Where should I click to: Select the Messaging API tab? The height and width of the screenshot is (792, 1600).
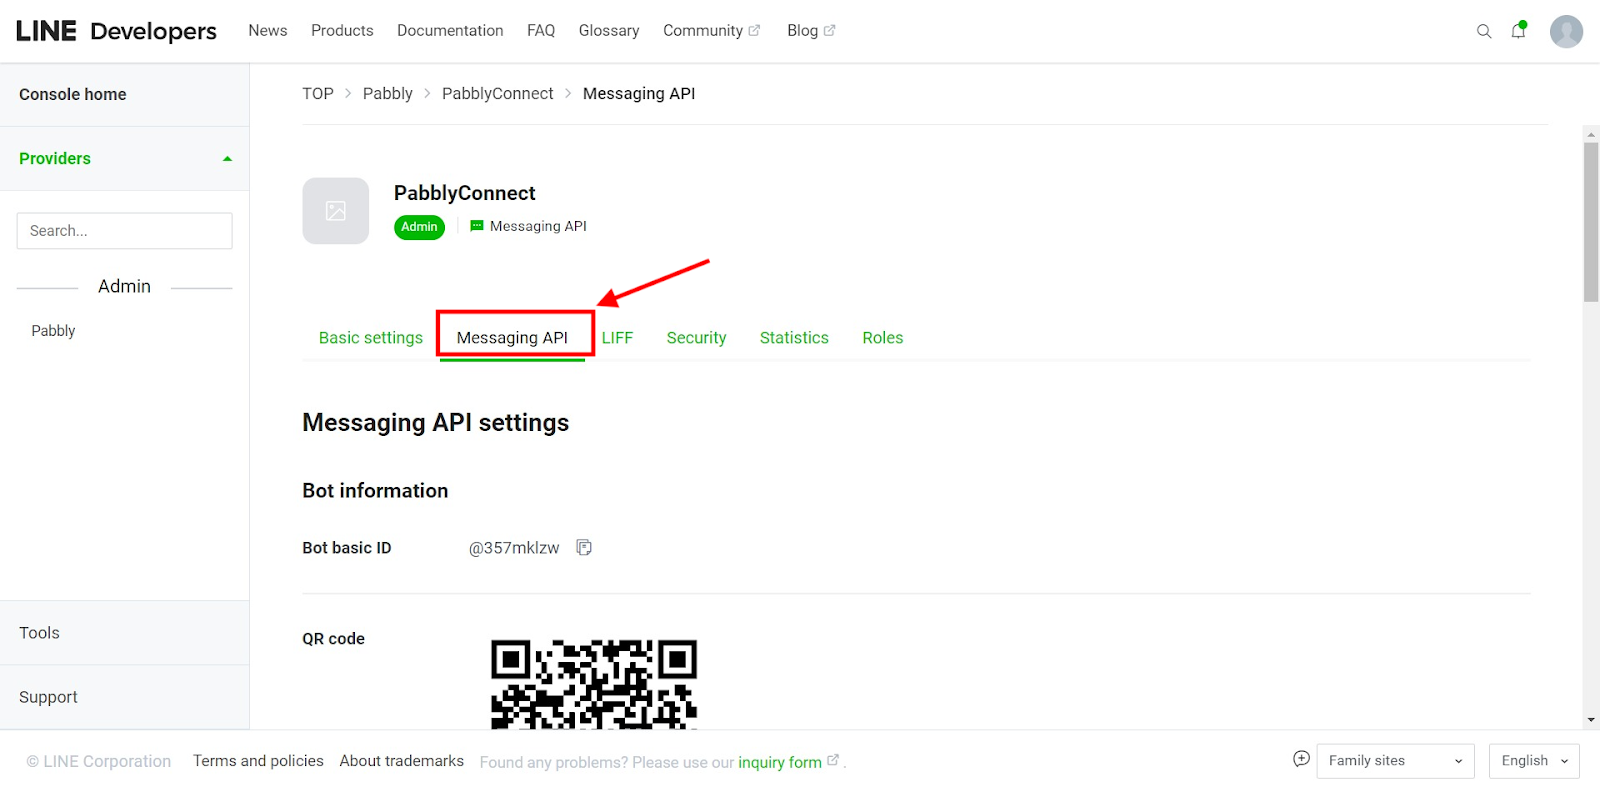tap(512, 338)
